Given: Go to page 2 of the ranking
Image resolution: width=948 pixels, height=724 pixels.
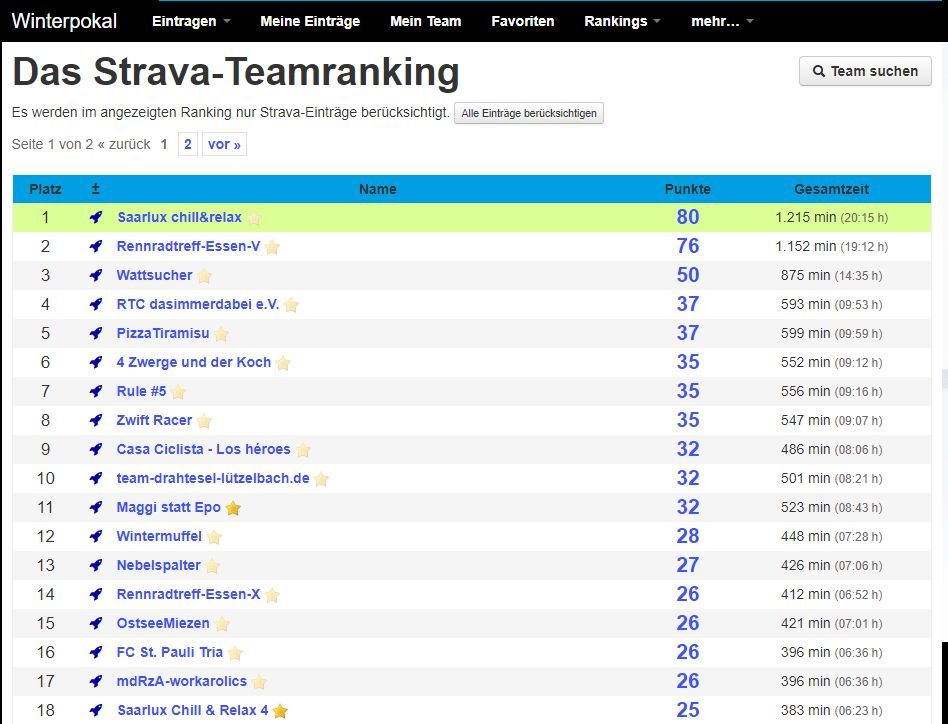Looking at the screenshot, I should click(187, 144).
